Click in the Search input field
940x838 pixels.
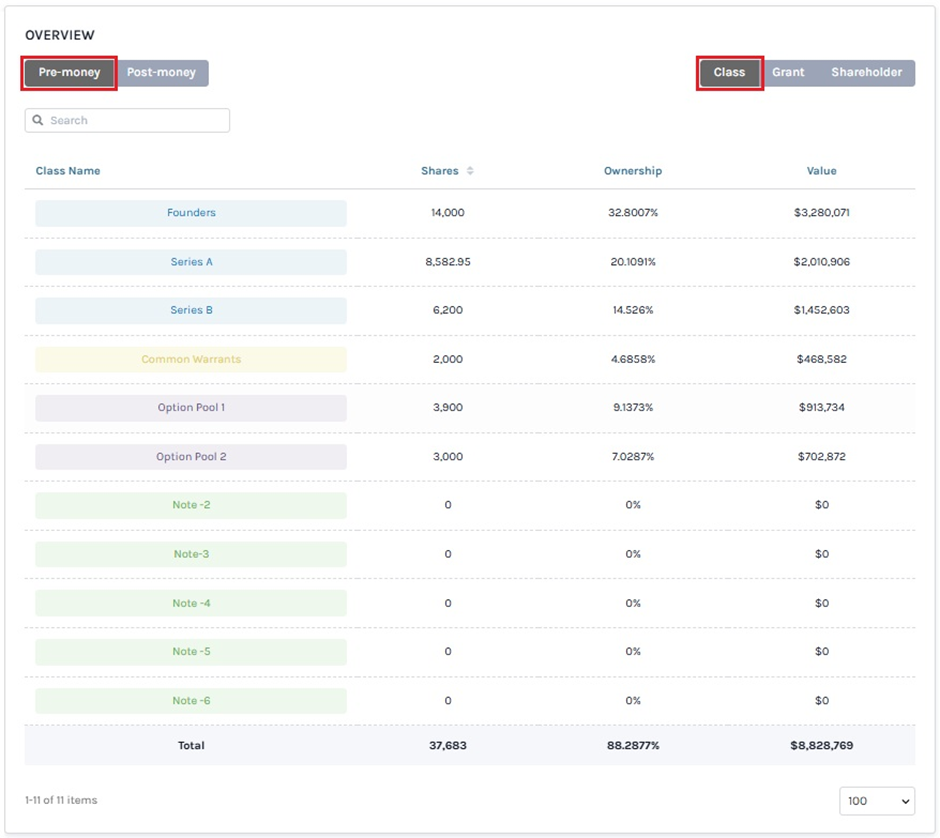tap(135, 121)
